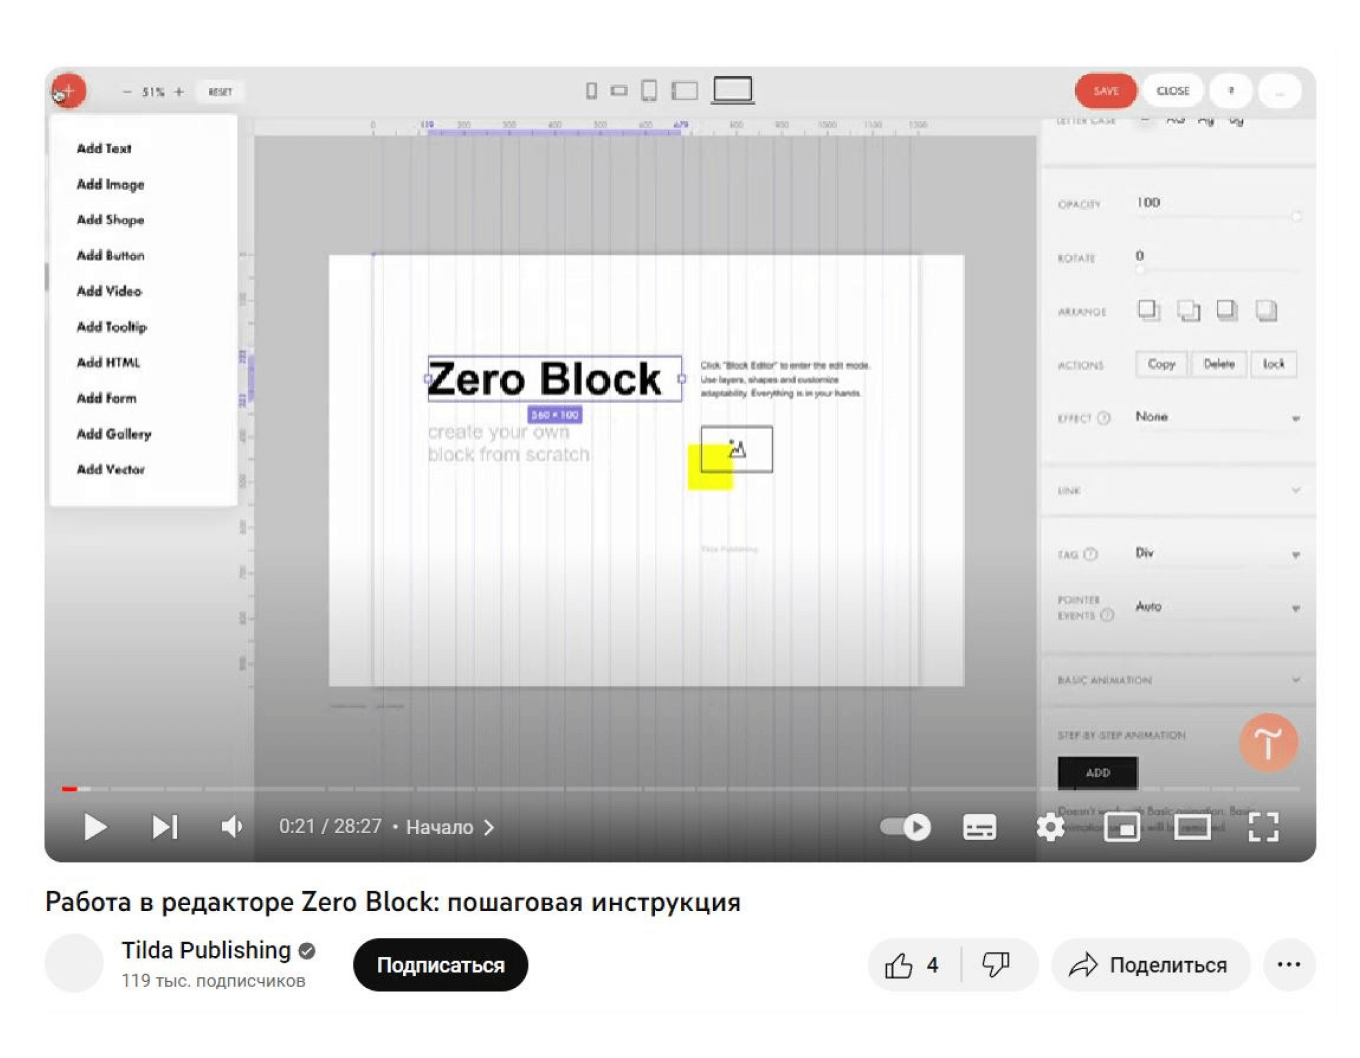Choose Add Button from menu
Image resolution: width=1360 pixels, height=1058 pixels.
(110, 255)
